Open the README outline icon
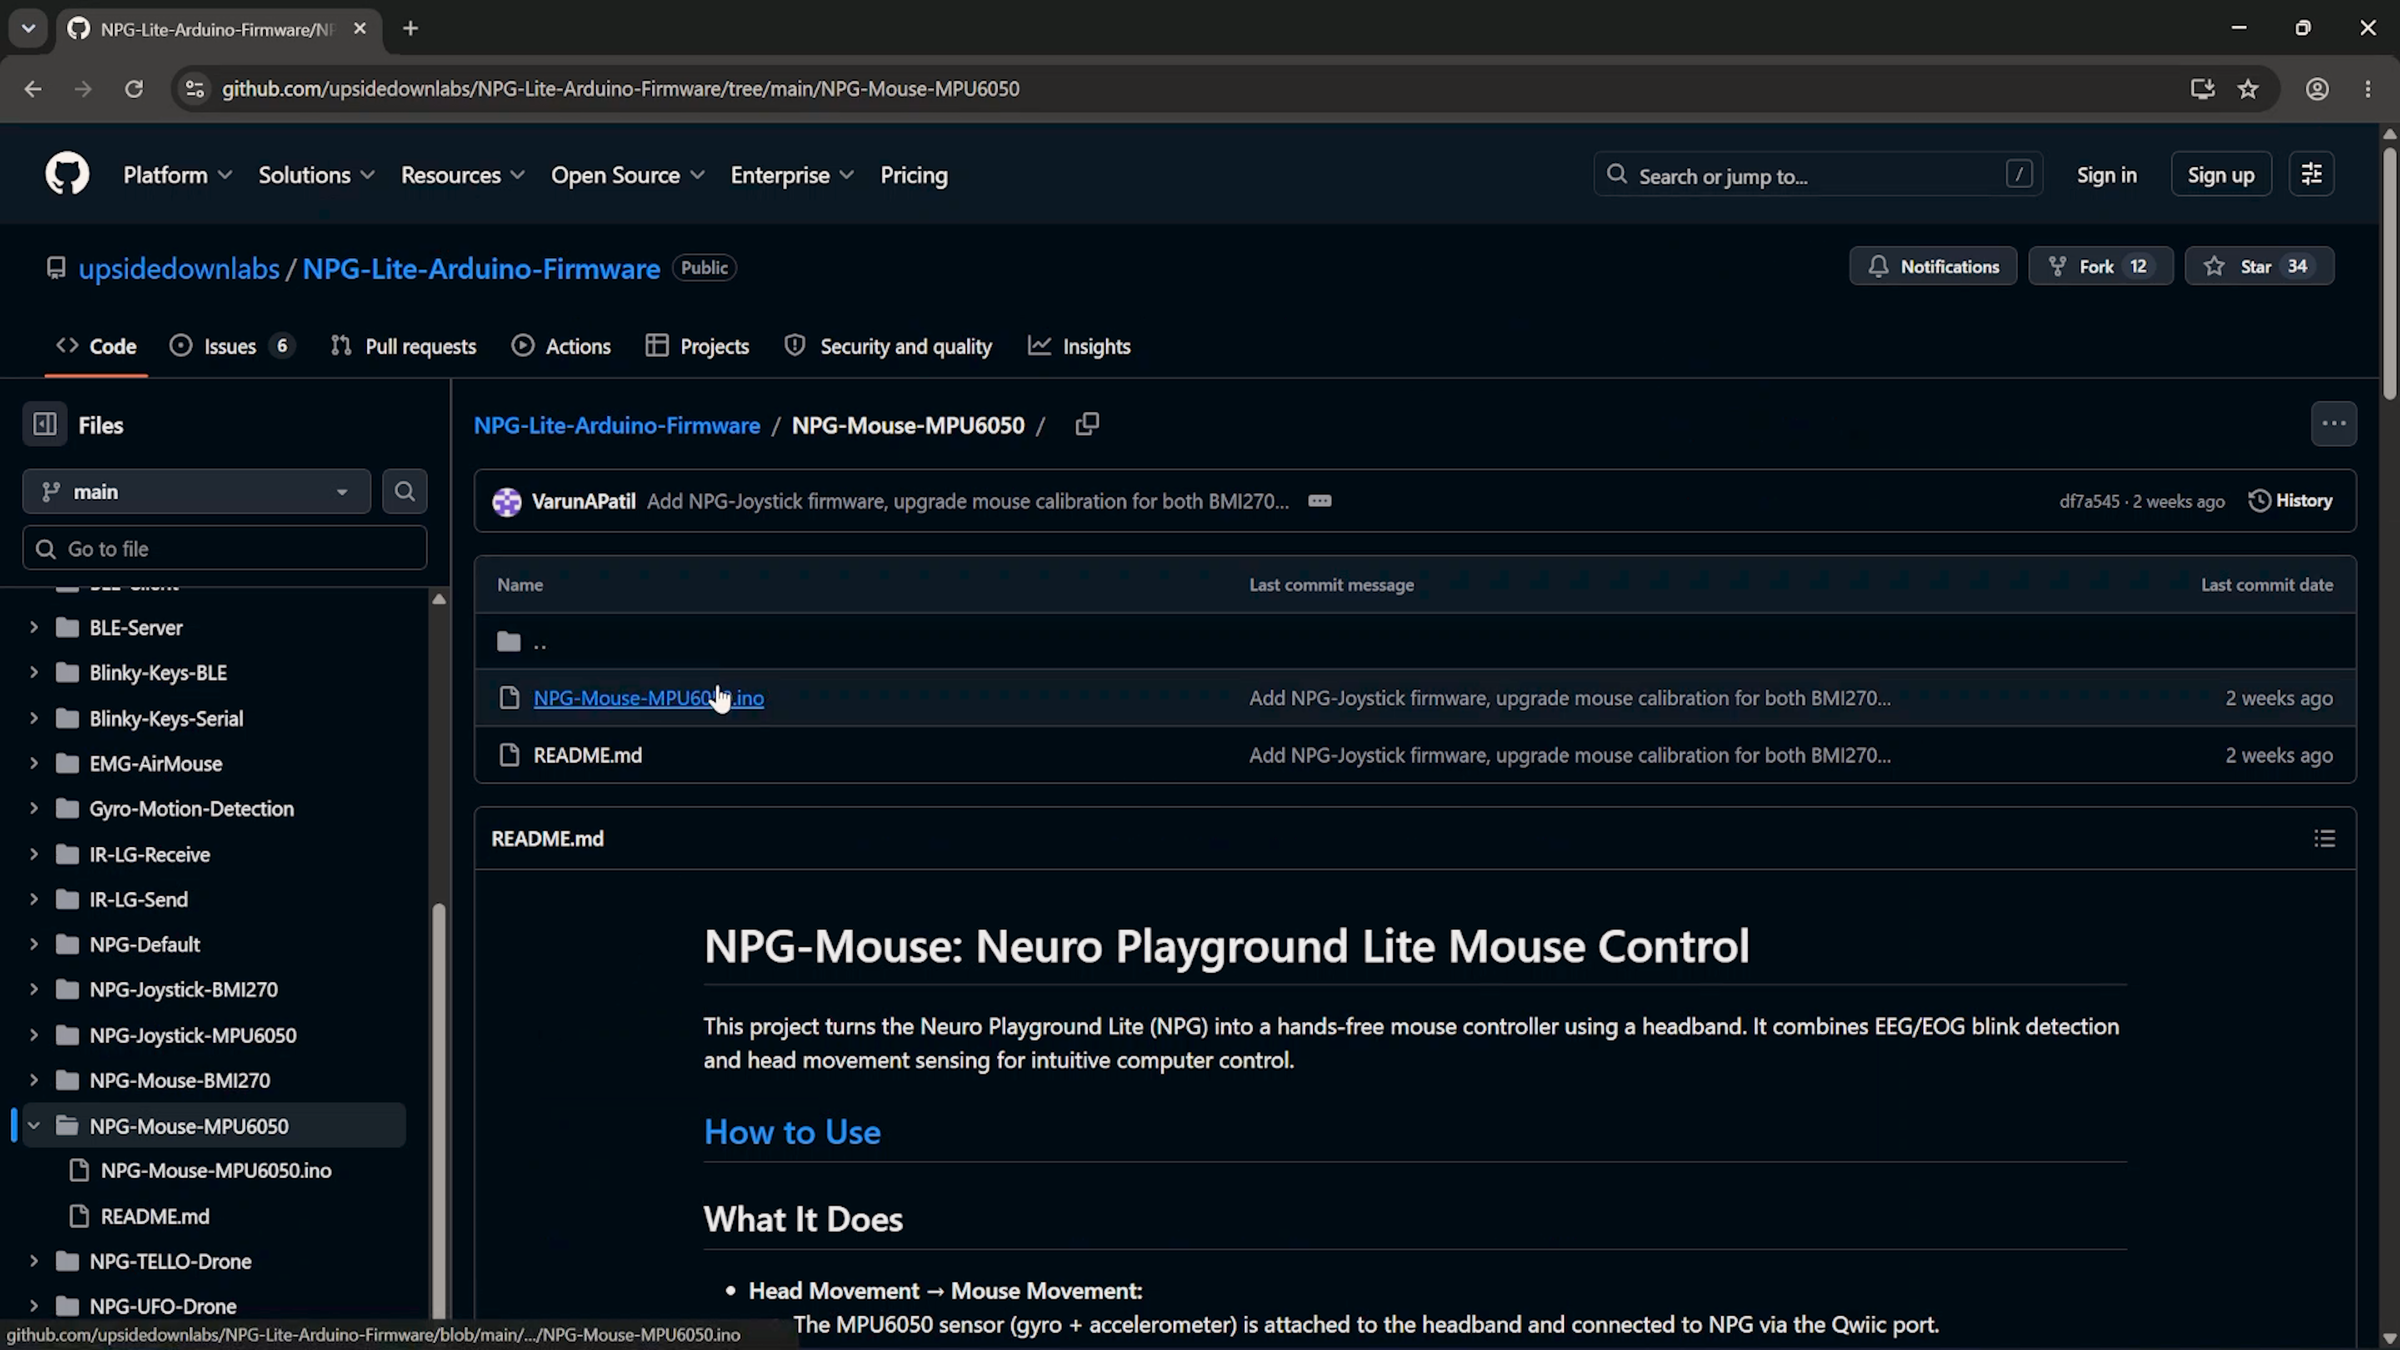Screen dimensions: 2400x1350 [x=2324, y=839]
